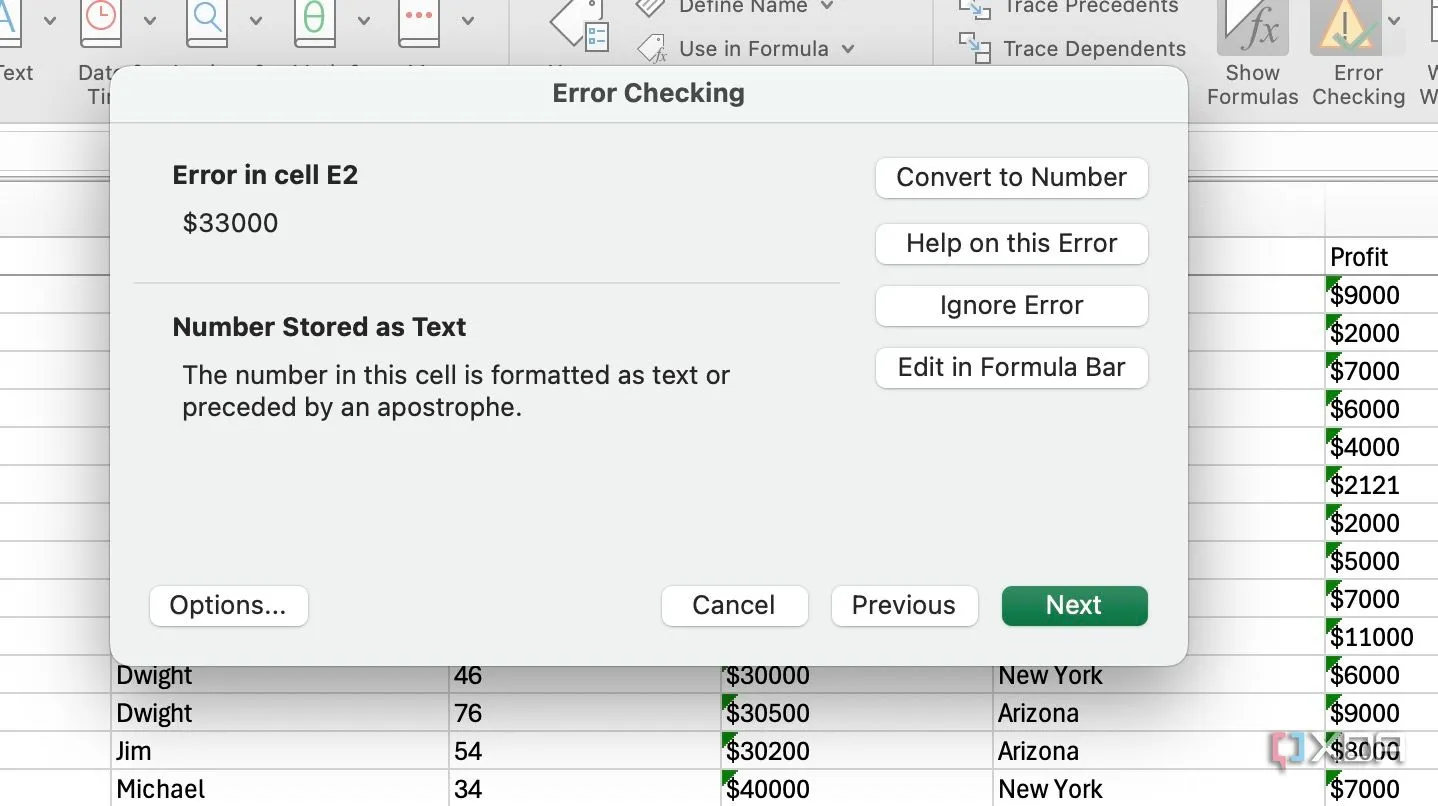This screenshot has height=806, width=1438.
Task: Select the cell containing $30500
Action: click(855, 713)
